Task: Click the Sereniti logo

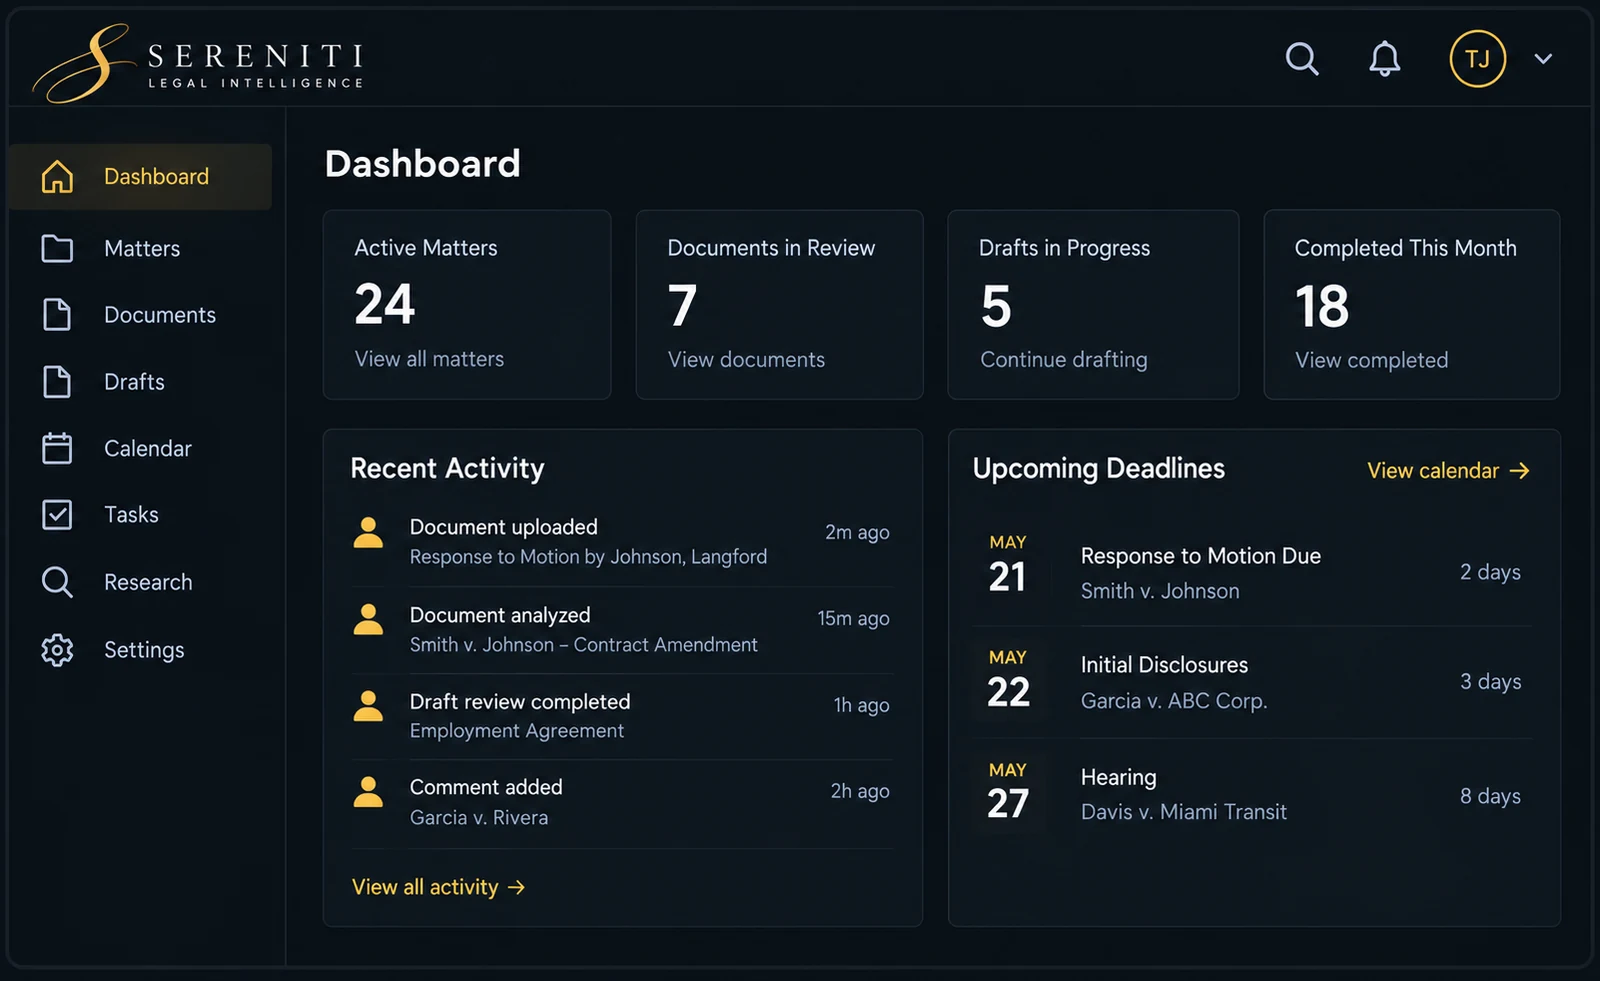Action: click(x=200, y=62)
